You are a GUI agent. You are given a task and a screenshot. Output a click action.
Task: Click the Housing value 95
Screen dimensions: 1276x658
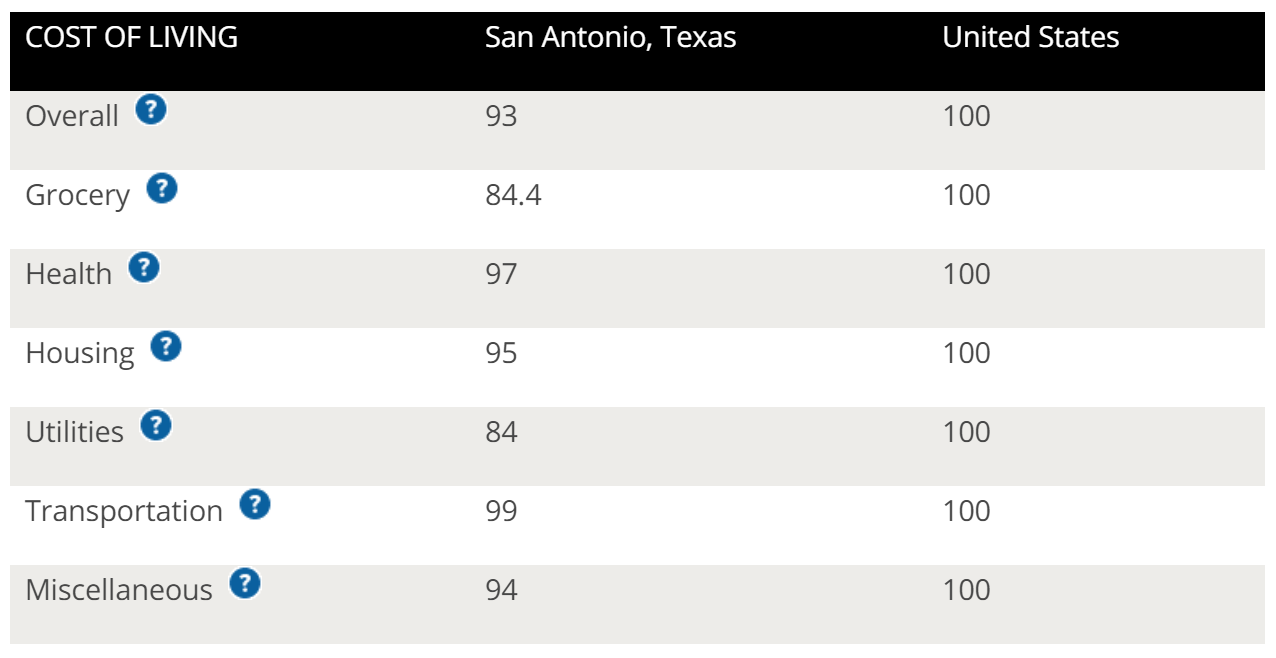[501, 353]
